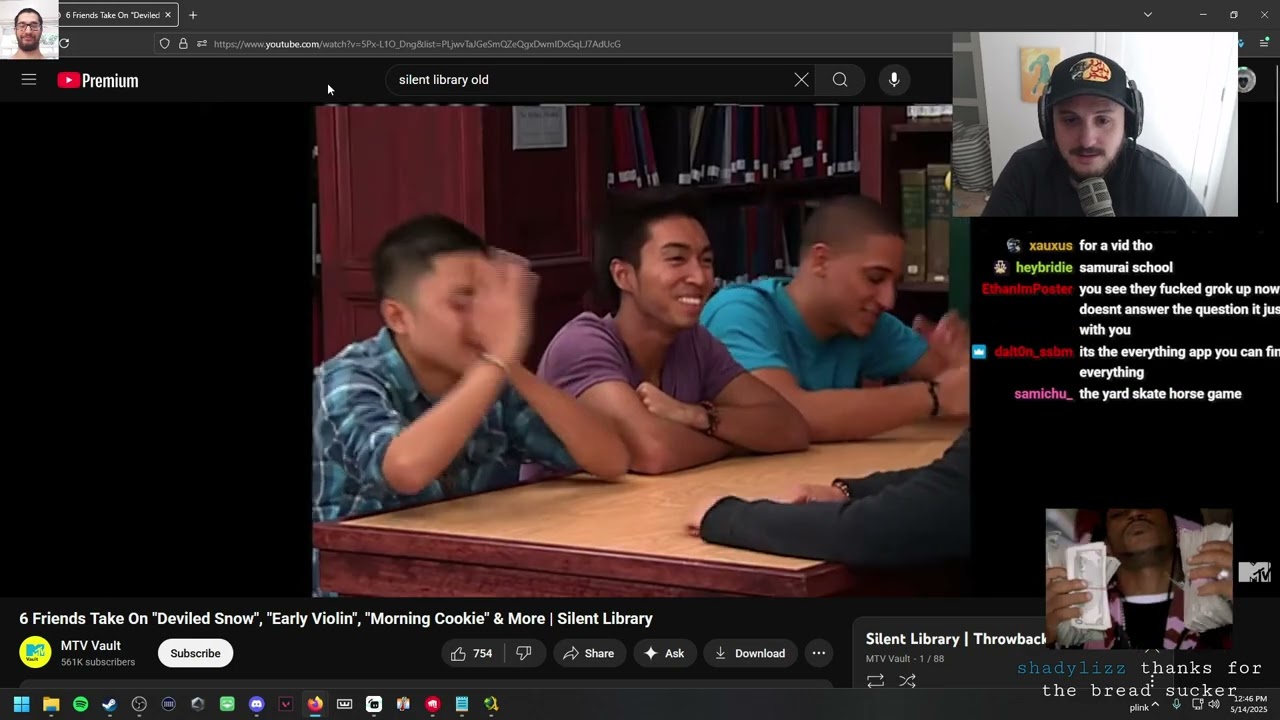Click the Share button
The image size is (1280, 720).
588,653
